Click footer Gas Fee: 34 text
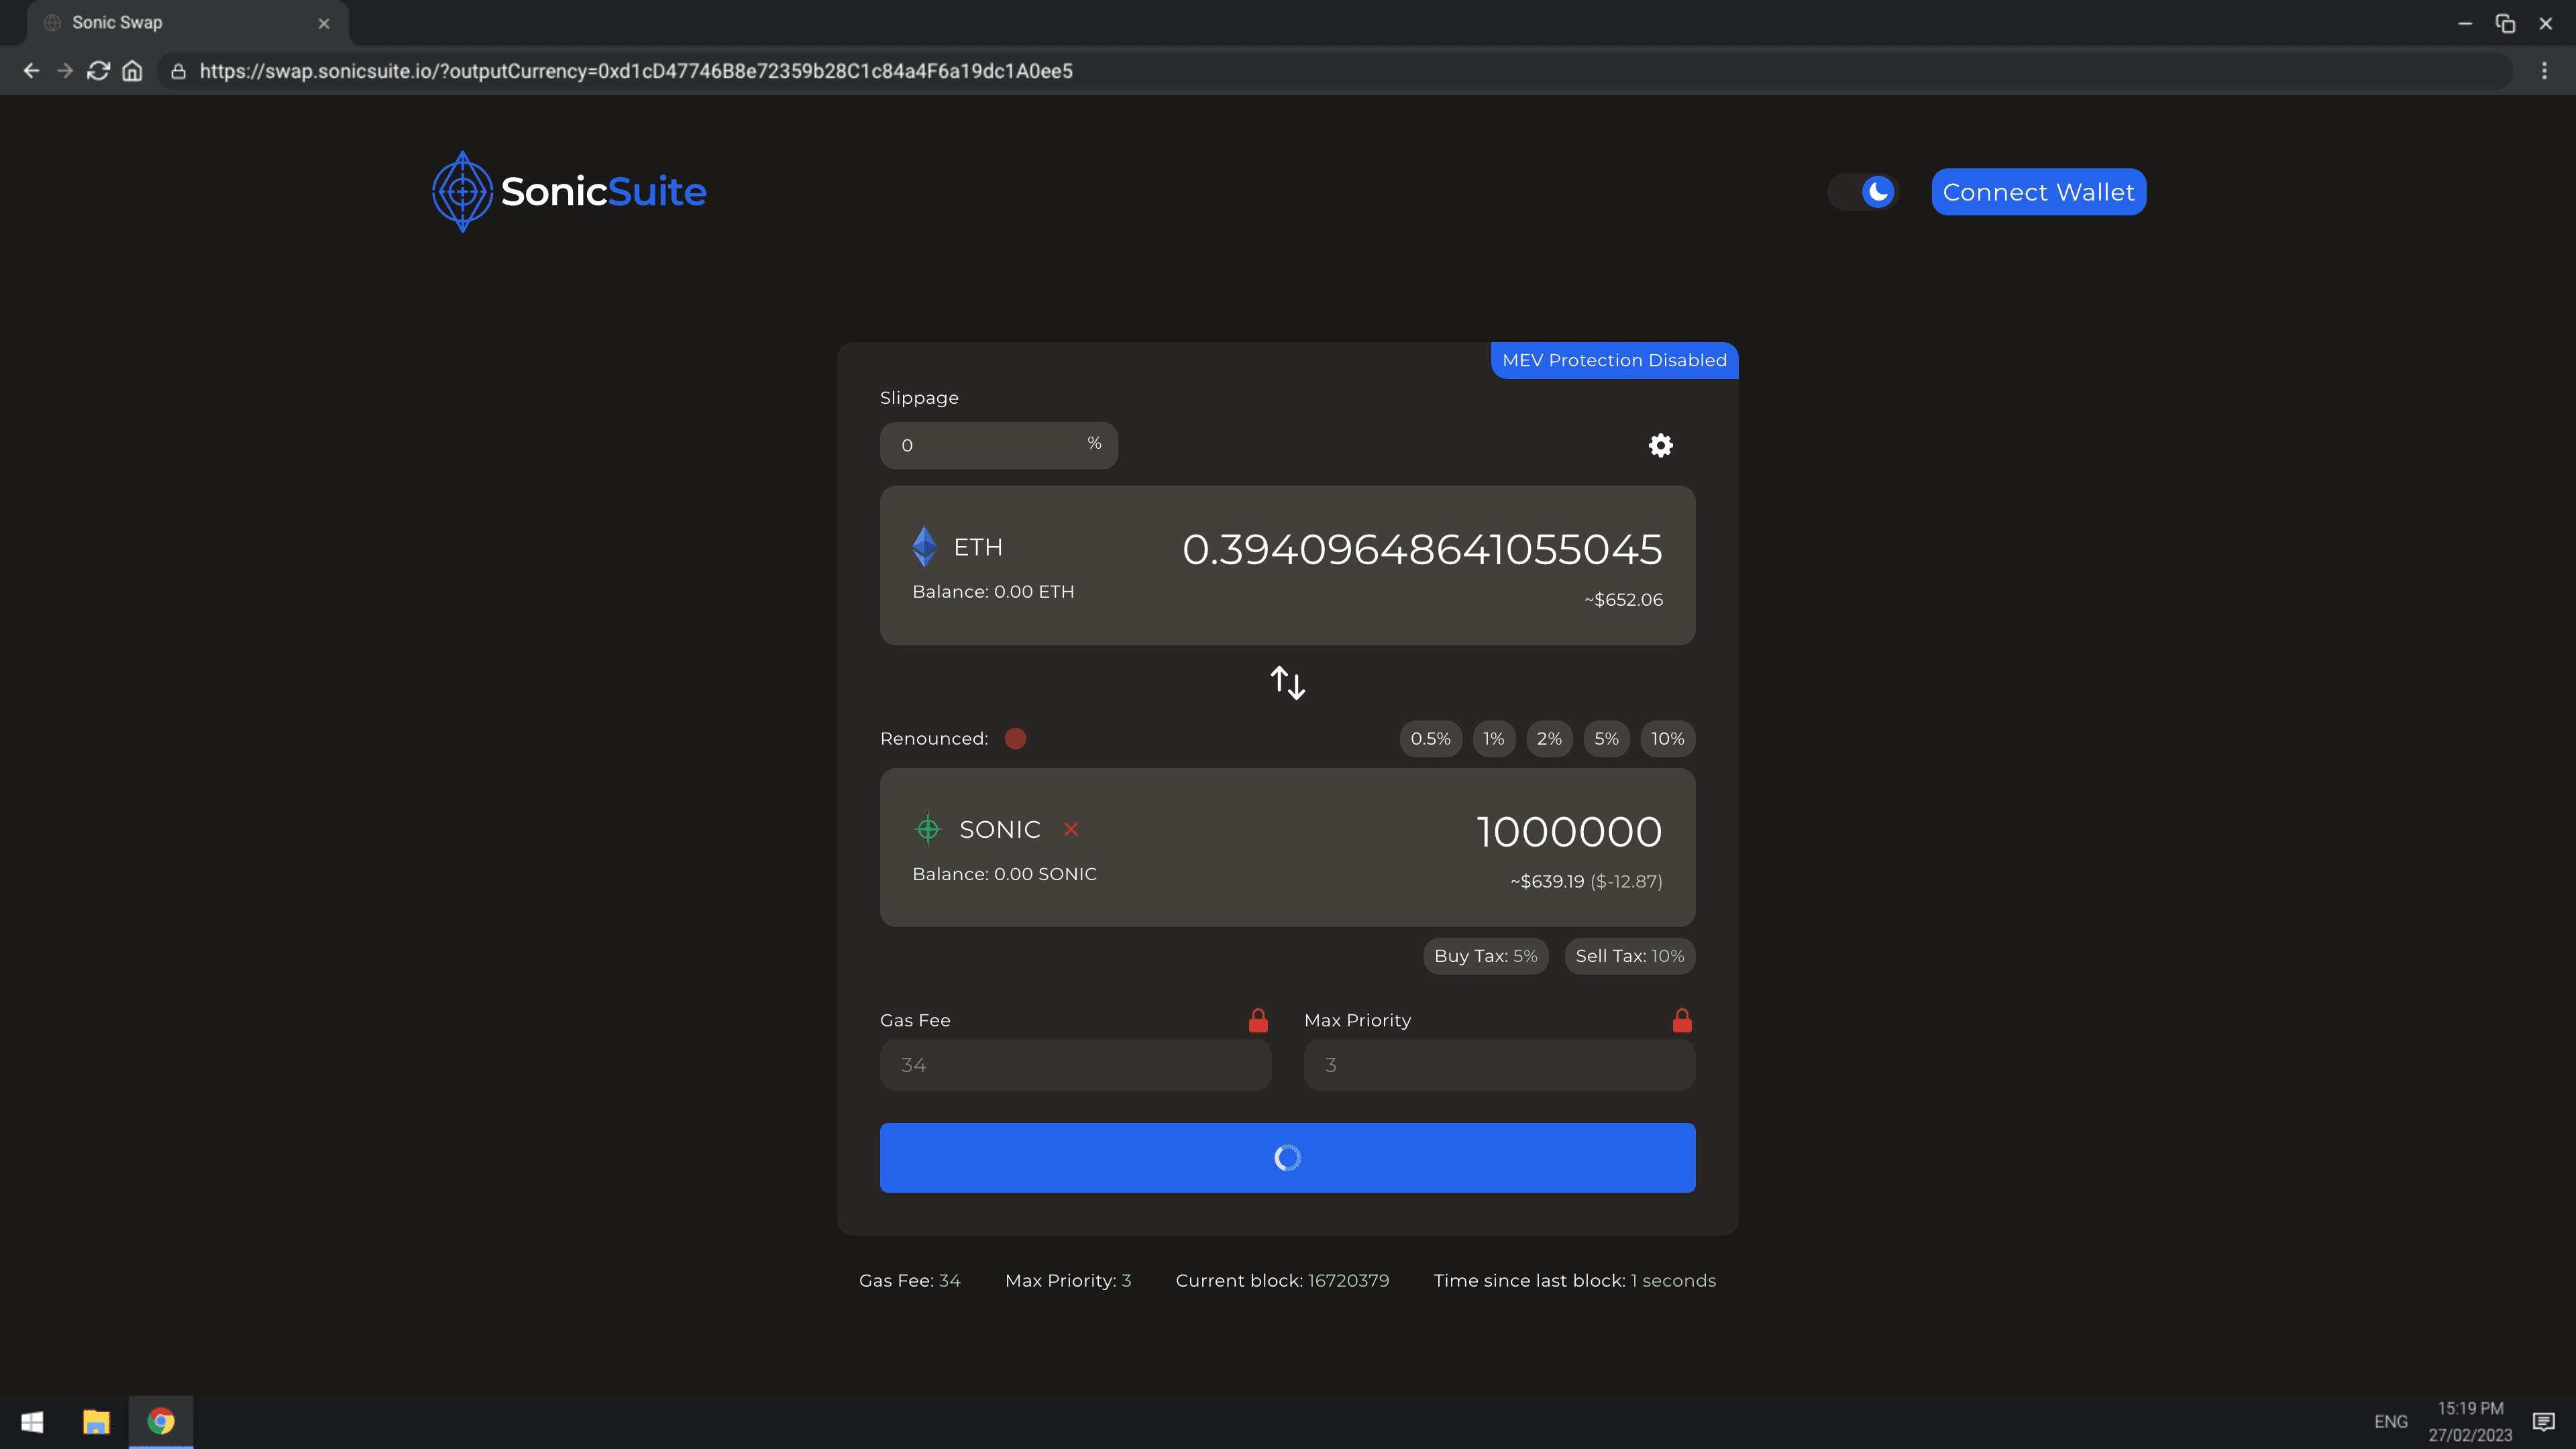2576x1449 pixels. [x=909, y=1281]
